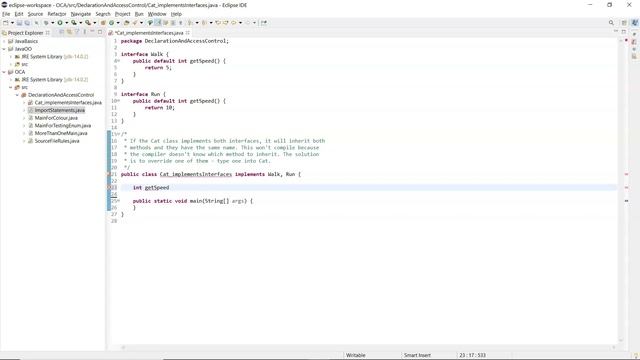Click Collapse All in Project Explorer
The image size is (640, 360).
(61, 32)
